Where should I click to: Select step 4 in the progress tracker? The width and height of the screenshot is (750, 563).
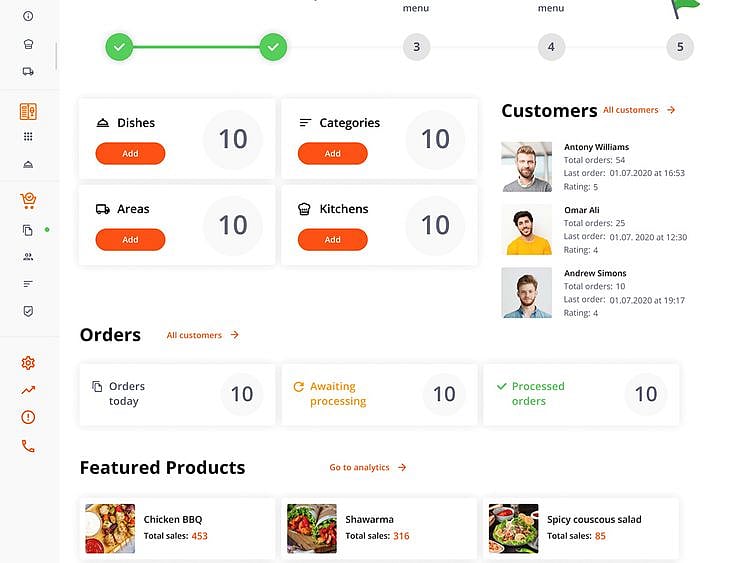click(550, 47)
